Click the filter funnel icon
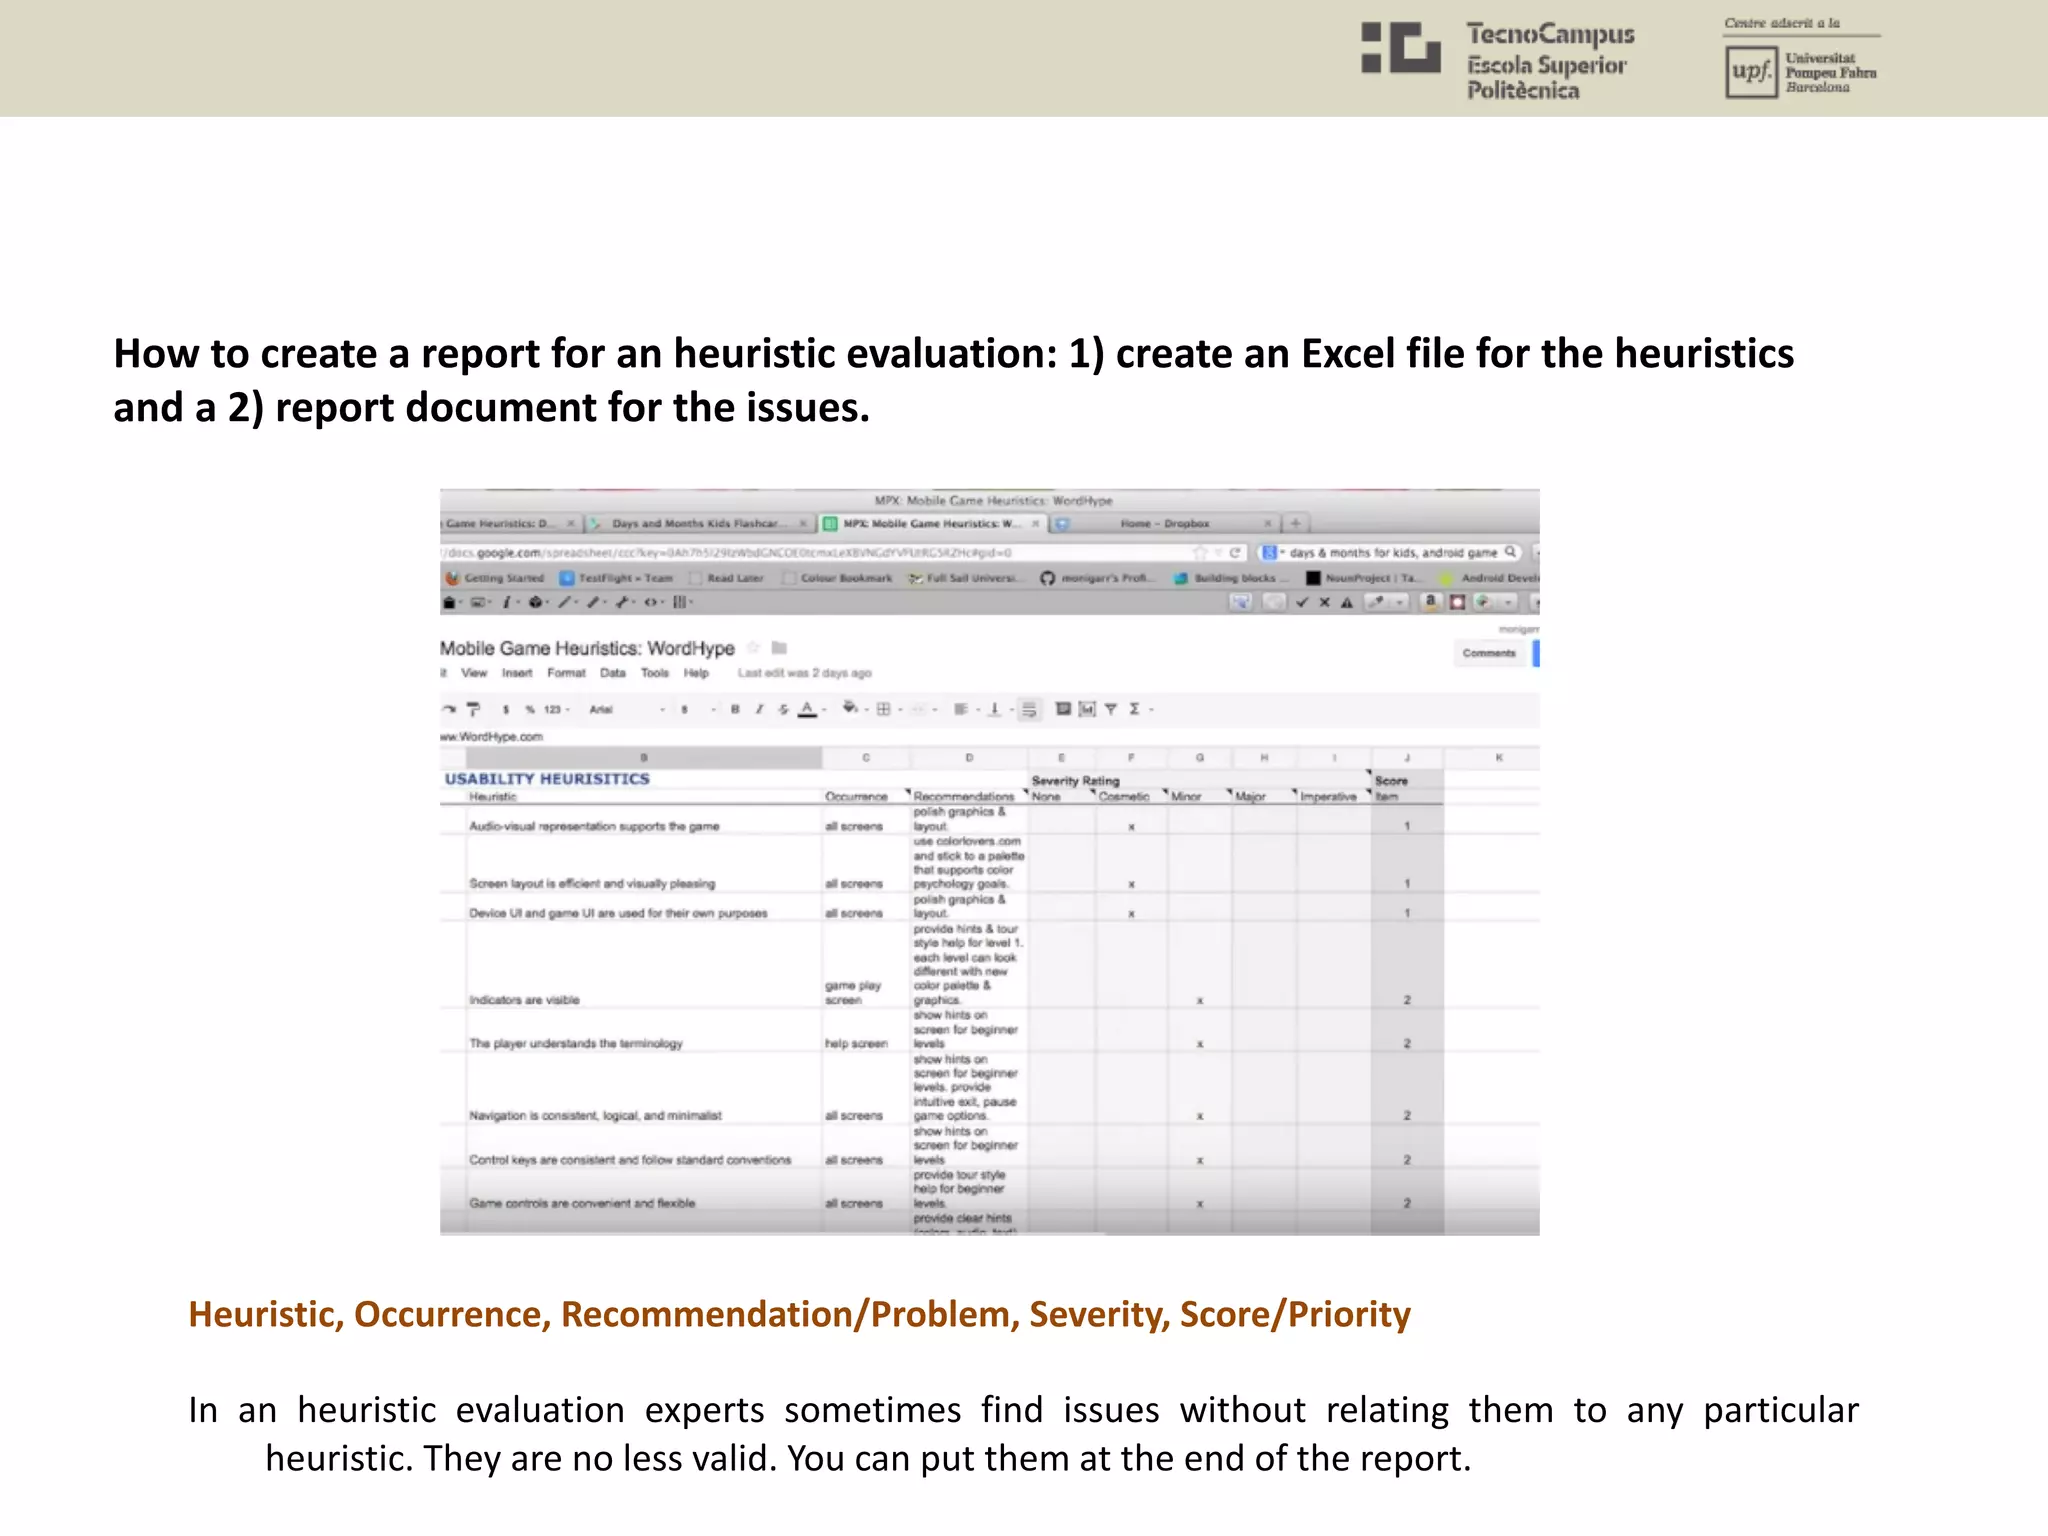This screenshot has width=2048, height=1536. point(1111,709)
